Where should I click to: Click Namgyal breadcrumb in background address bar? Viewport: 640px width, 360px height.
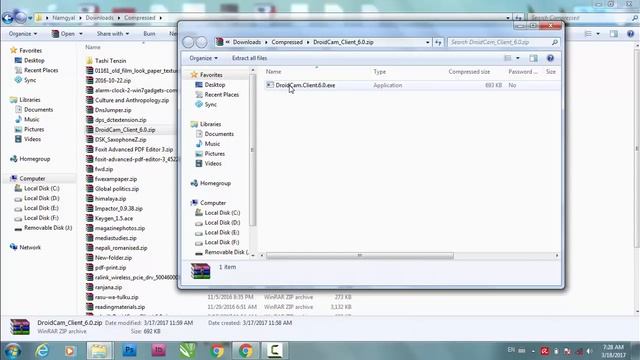tap(64, 18)
